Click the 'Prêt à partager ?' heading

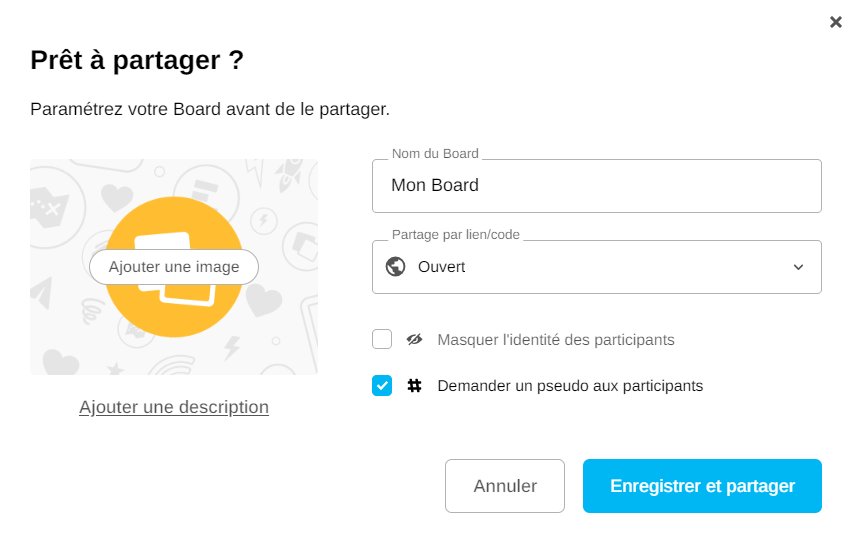pyautogui.click(x=137, y=60)
